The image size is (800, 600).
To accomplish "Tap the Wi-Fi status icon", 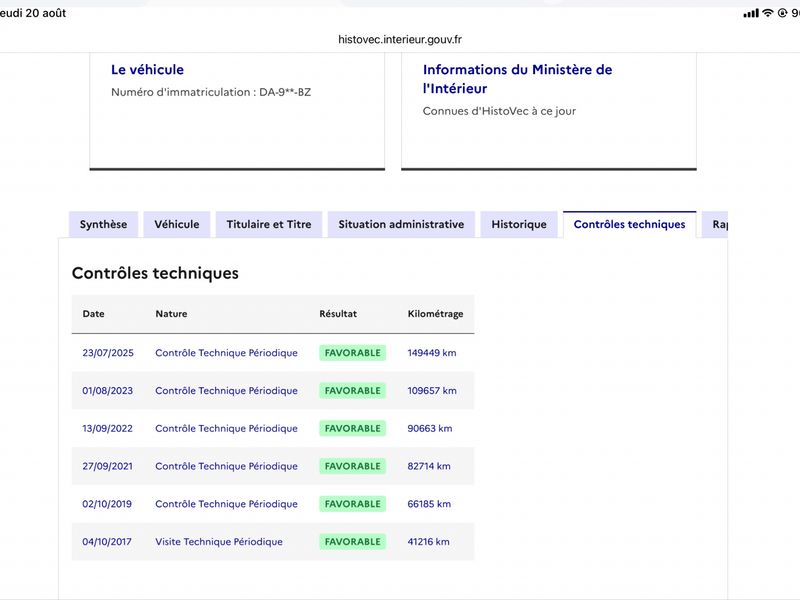I will click(767, 13).
